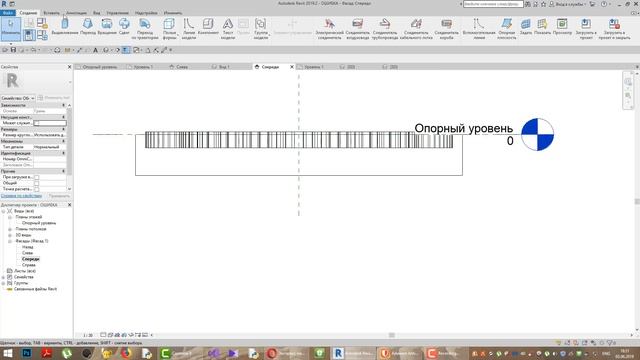
Task: Open the Справка по свойствам link
Action: [x=21, y=196]
